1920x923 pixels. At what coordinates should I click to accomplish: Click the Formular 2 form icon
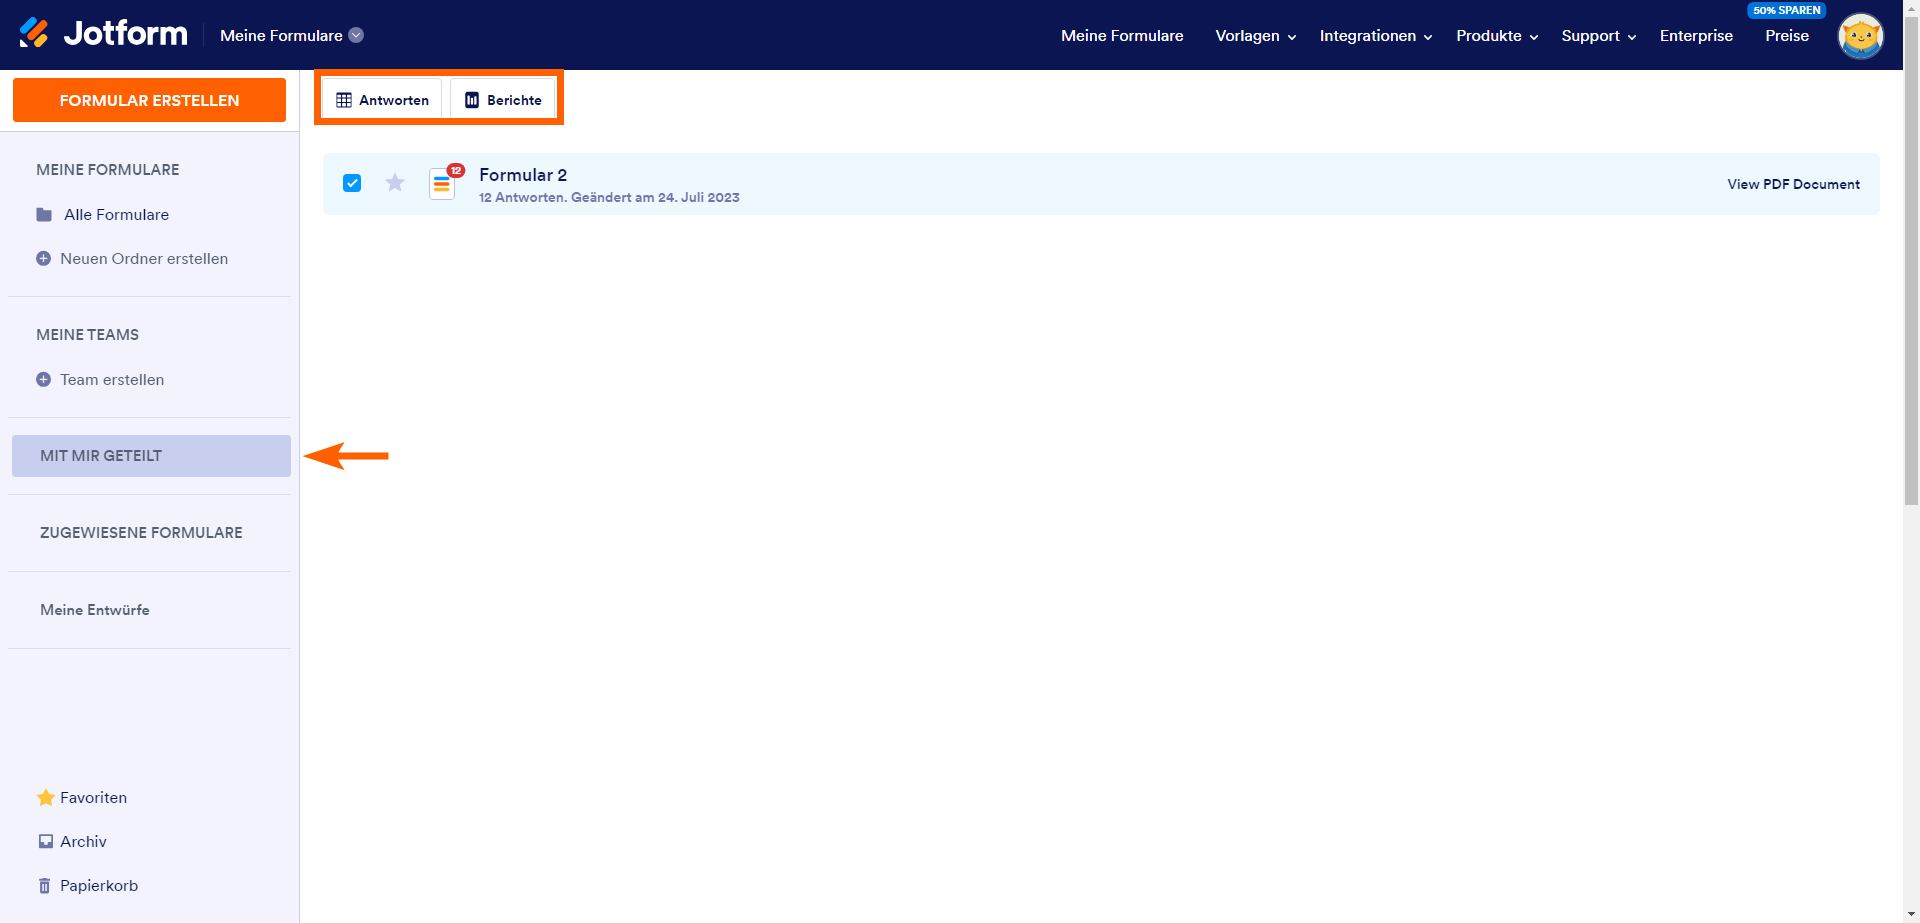pyautogui.click(x=443, y=183)
